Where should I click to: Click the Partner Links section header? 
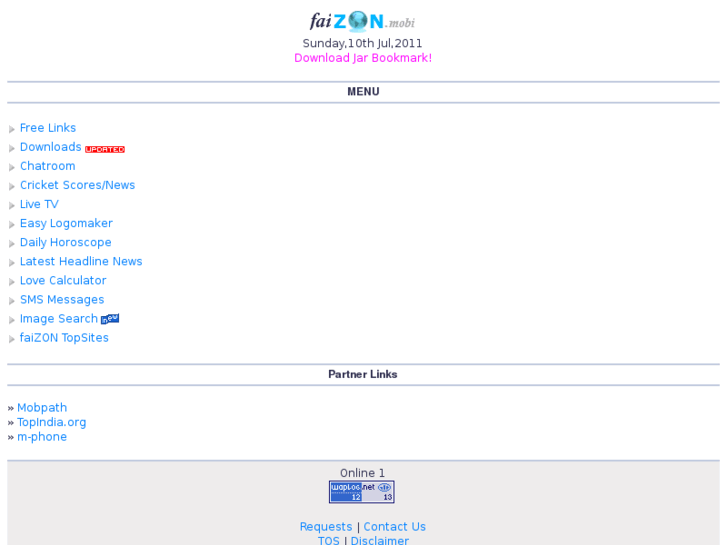[x=363, y=374]
